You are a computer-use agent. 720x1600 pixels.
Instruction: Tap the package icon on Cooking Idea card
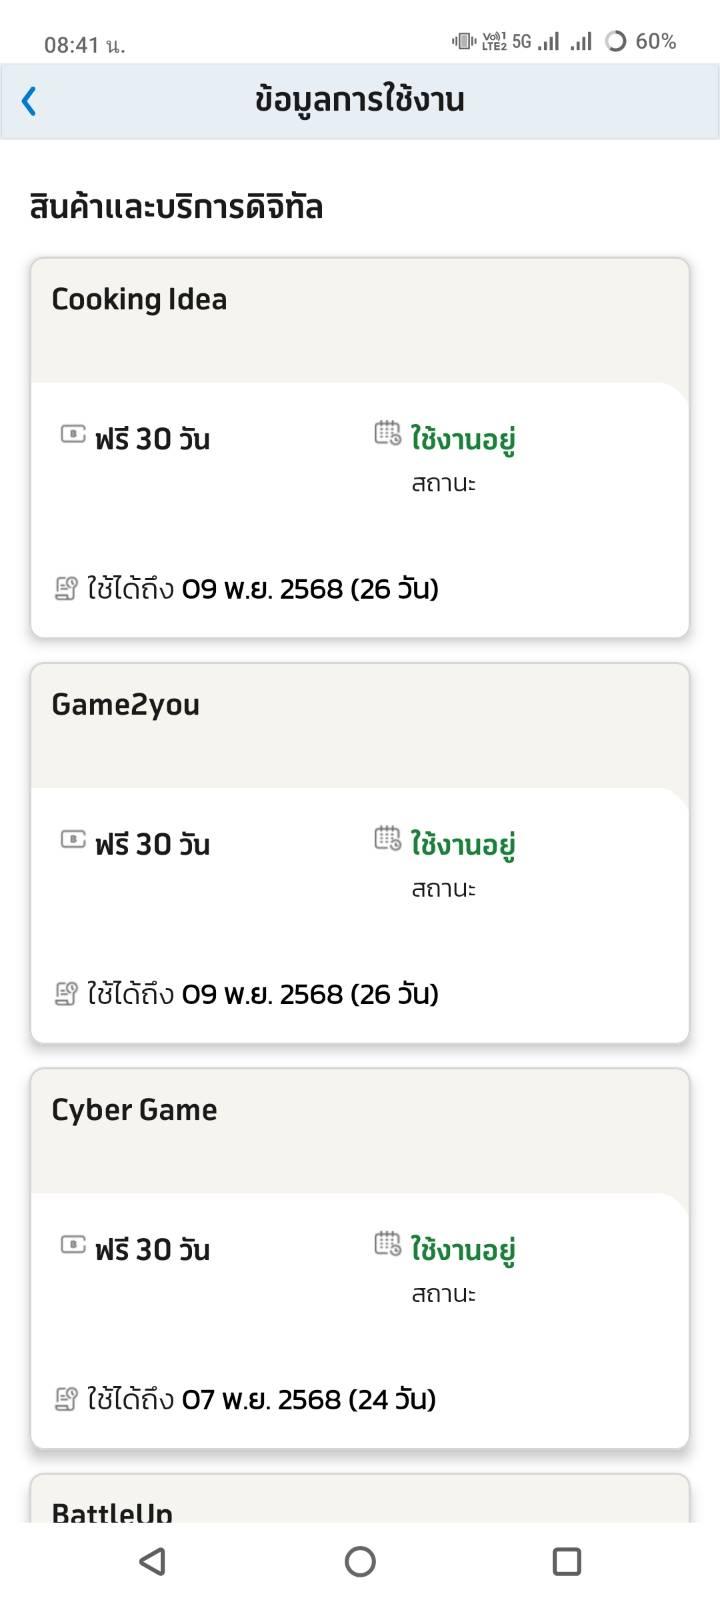coord(73,434)
